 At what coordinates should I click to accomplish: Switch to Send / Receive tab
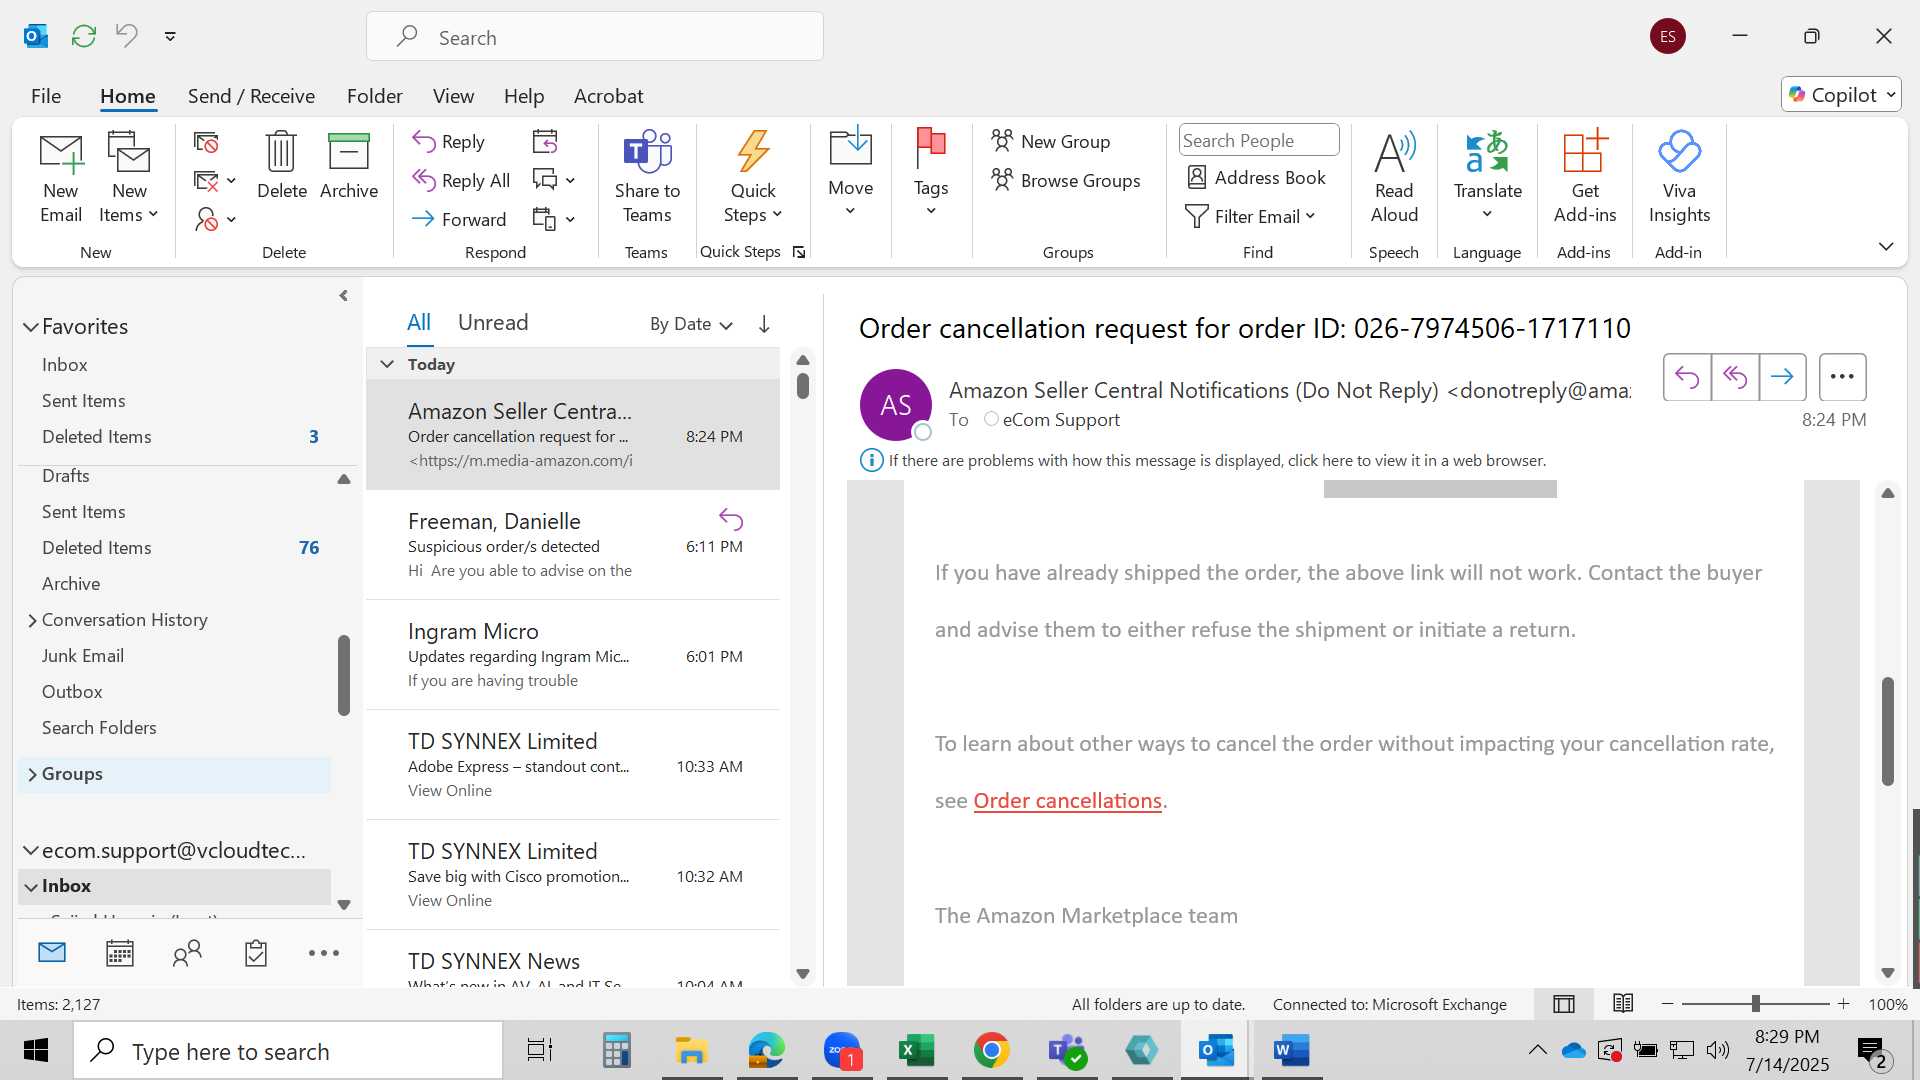(x=251, y=96)
